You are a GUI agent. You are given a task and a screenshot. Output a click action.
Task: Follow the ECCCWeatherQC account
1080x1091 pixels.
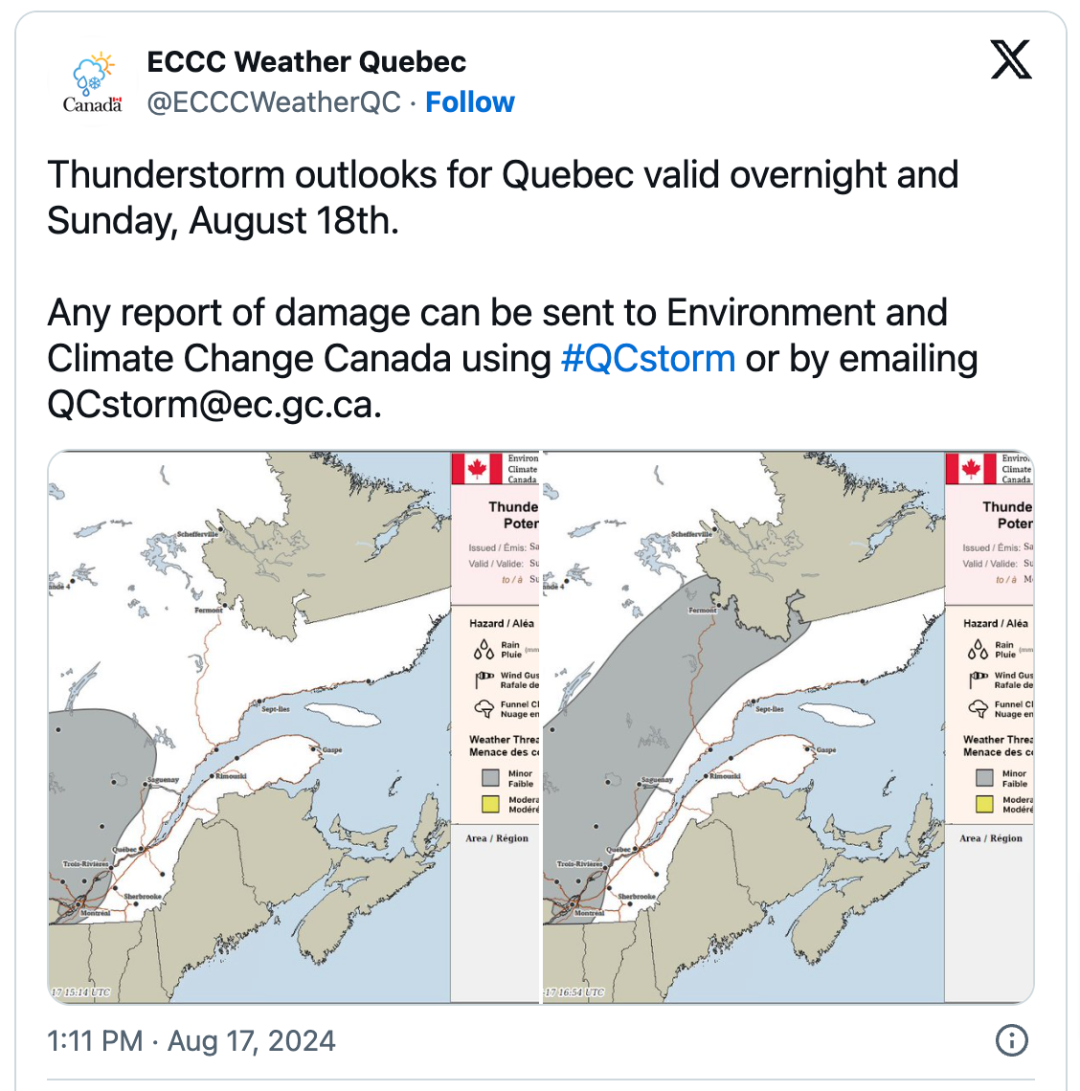[x=470, y=102]
